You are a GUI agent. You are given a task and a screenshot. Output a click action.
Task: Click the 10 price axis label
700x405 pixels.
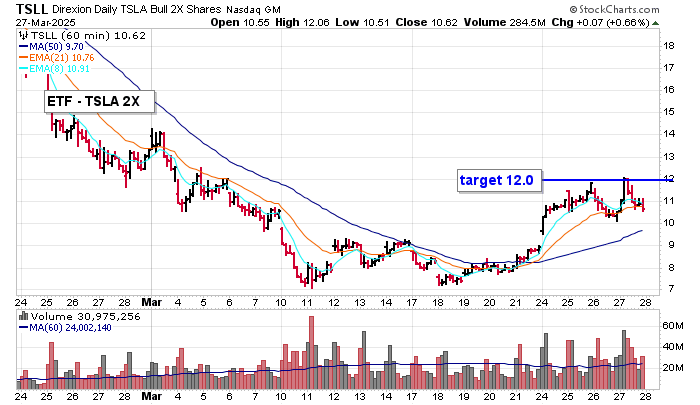(x=669, y=223)
